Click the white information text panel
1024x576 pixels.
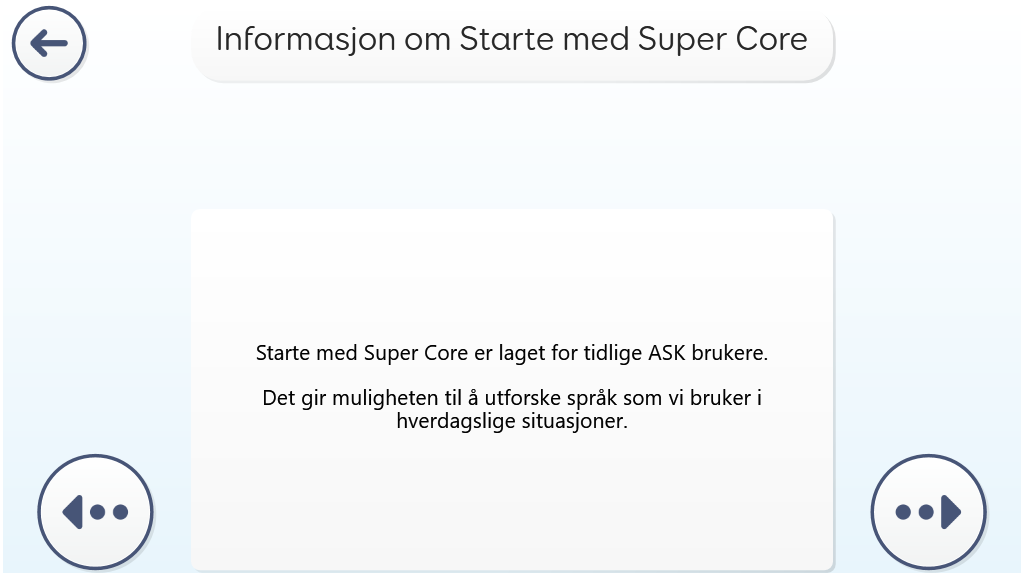512,390
